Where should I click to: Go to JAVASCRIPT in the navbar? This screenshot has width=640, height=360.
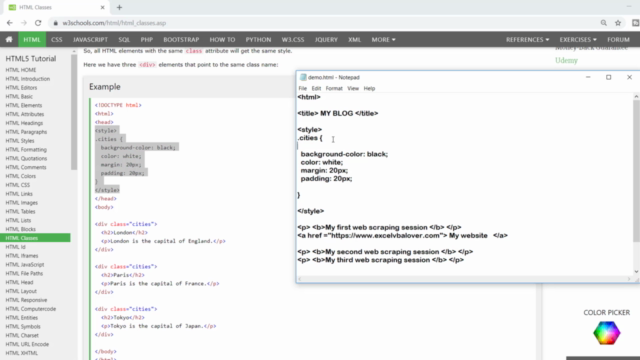pyautogui.click(x=90, y=40)
